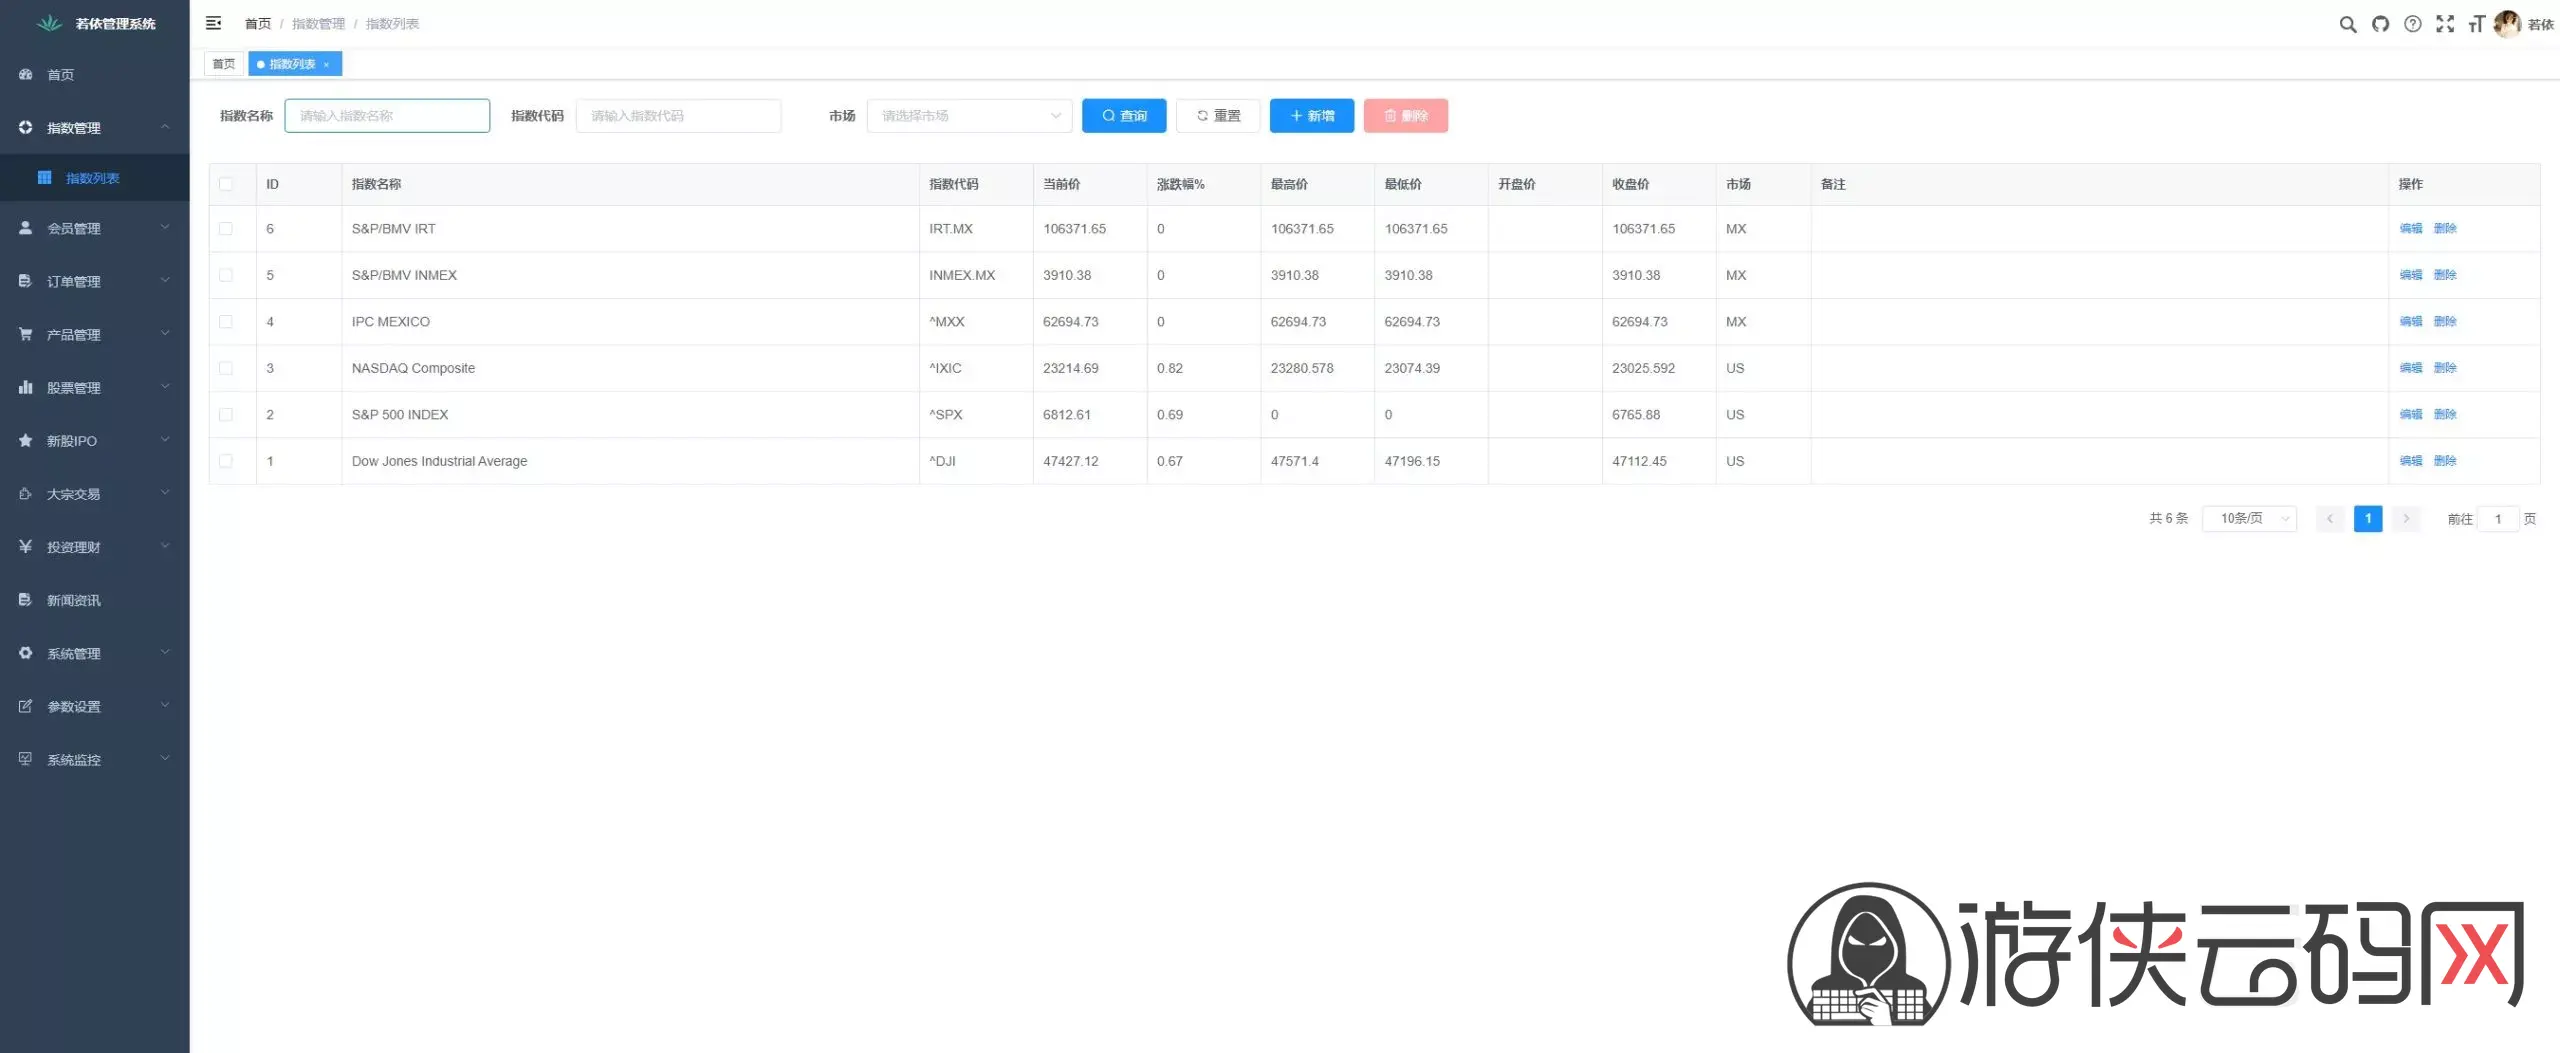Open the font size setting icon
The height and width of the screenshot is (1053, 2560).
pyautogui.click(x=2476, y=24)
